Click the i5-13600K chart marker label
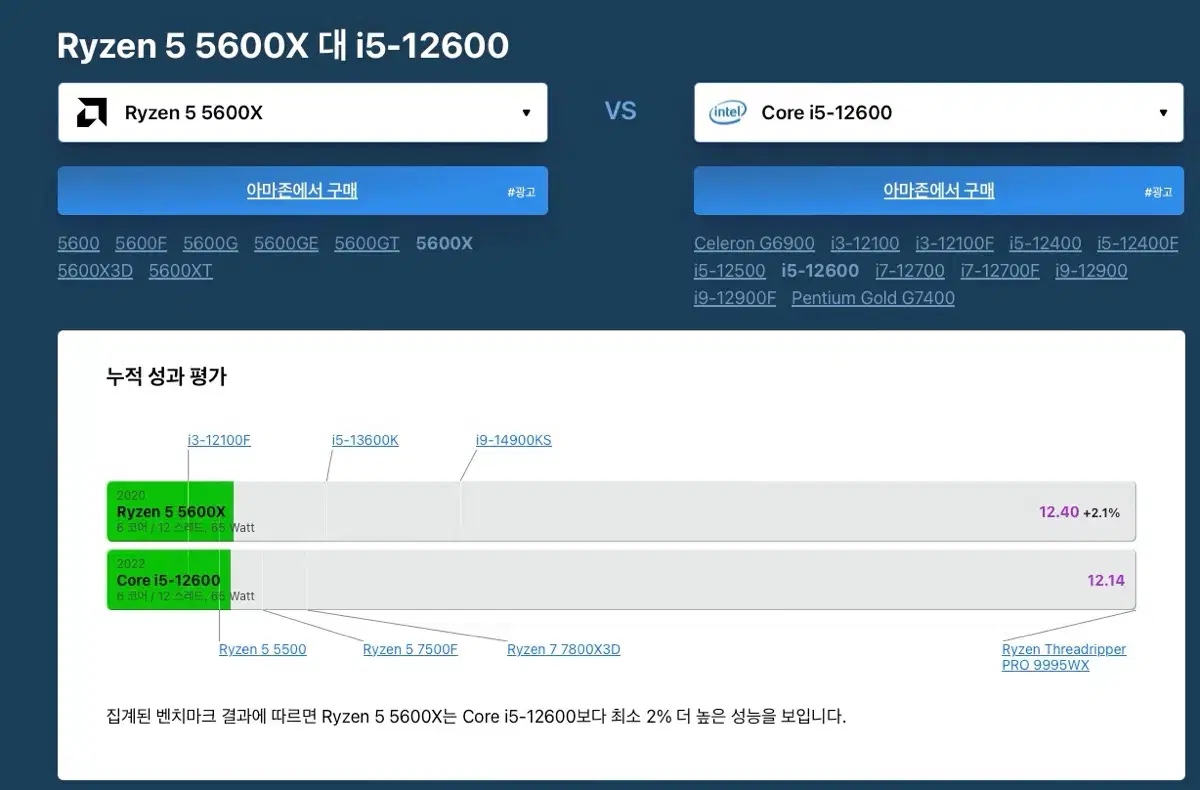The height and width of the screenshot is (790, 1200). (365, 440)
